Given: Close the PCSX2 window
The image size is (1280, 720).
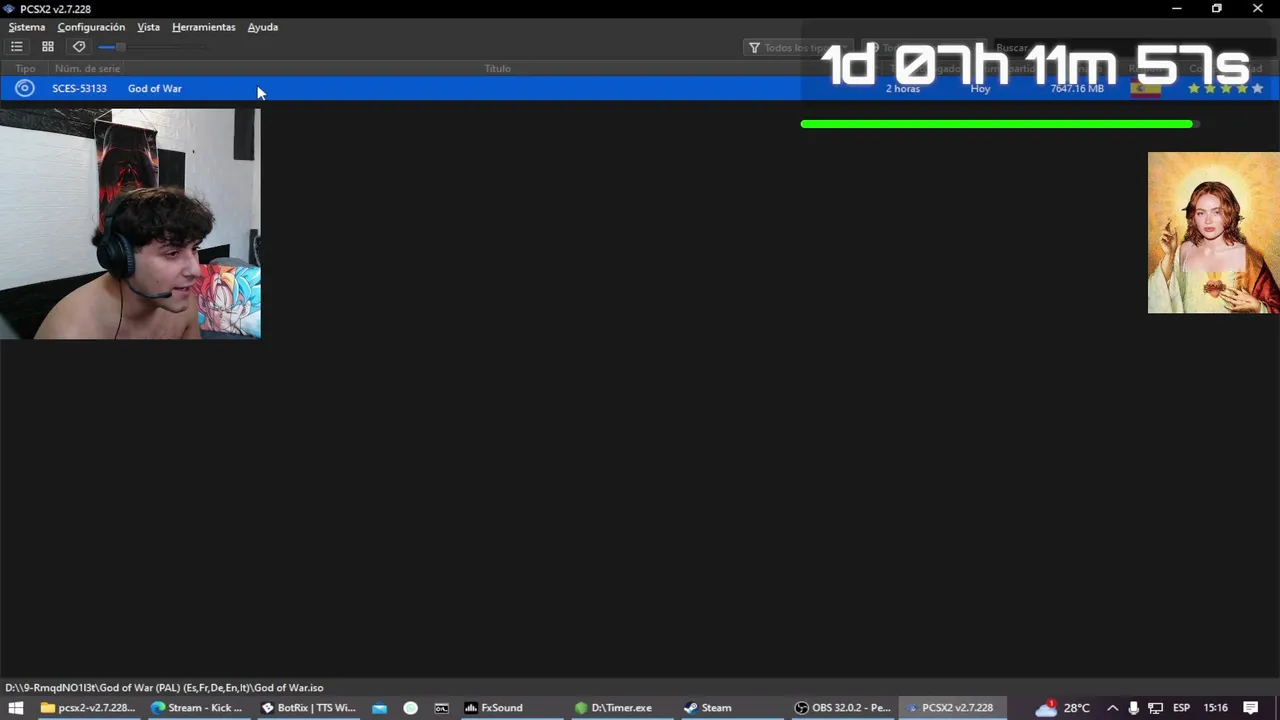Looking at the screenshot, I should 1258,9.
